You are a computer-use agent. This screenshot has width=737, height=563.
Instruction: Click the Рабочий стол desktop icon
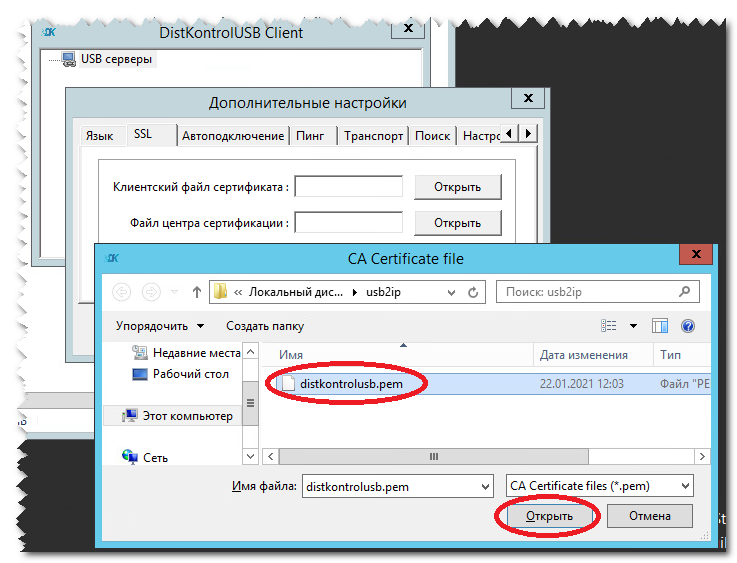(140, 375)
